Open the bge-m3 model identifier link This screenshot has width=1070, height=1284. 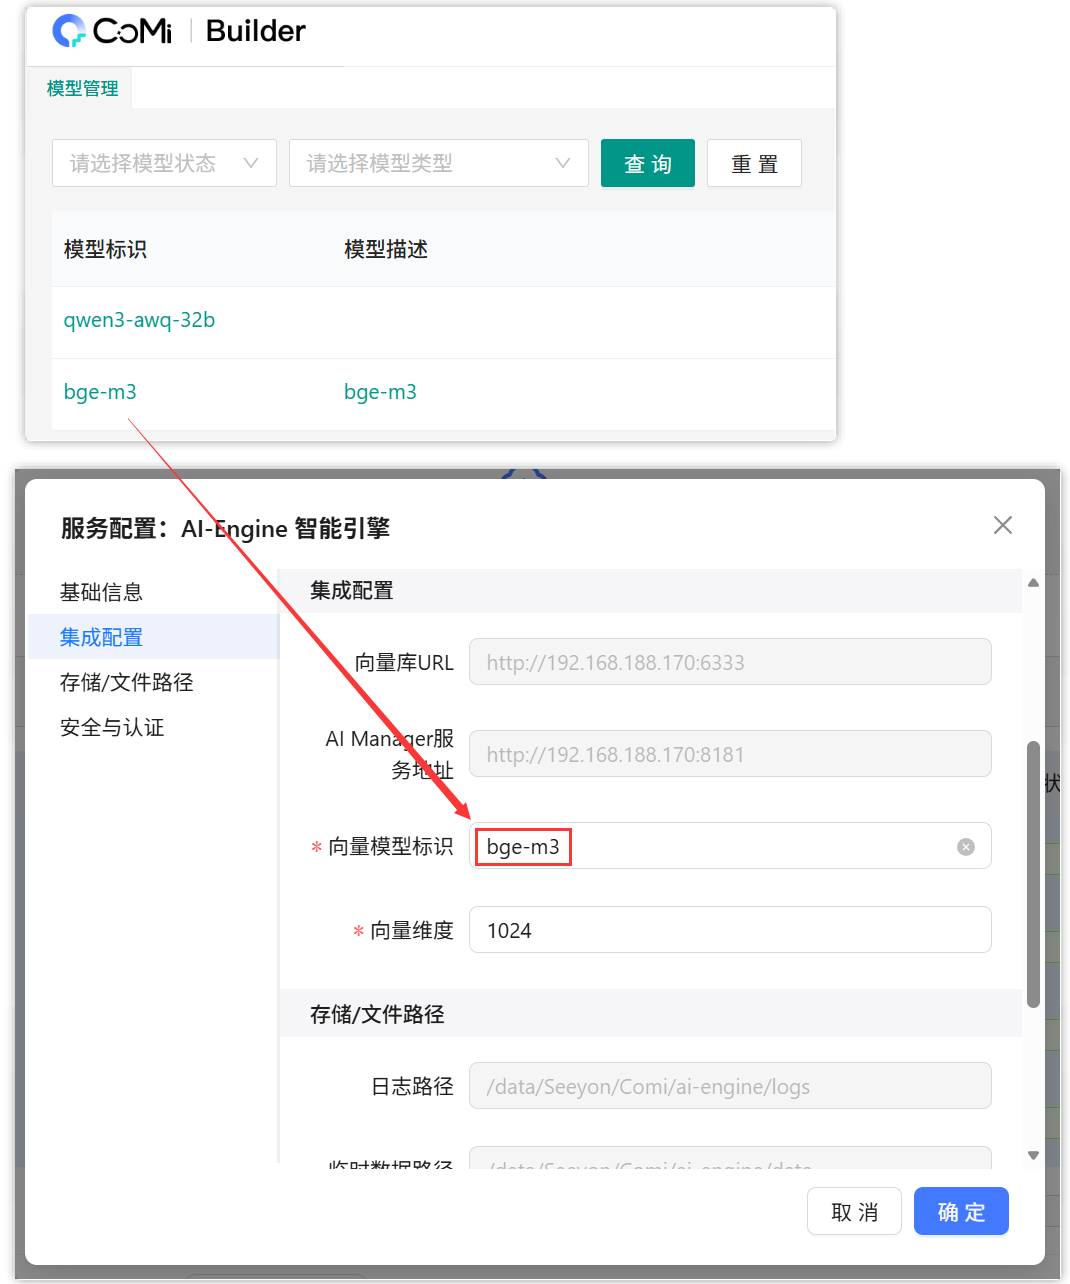click(100, 392)
